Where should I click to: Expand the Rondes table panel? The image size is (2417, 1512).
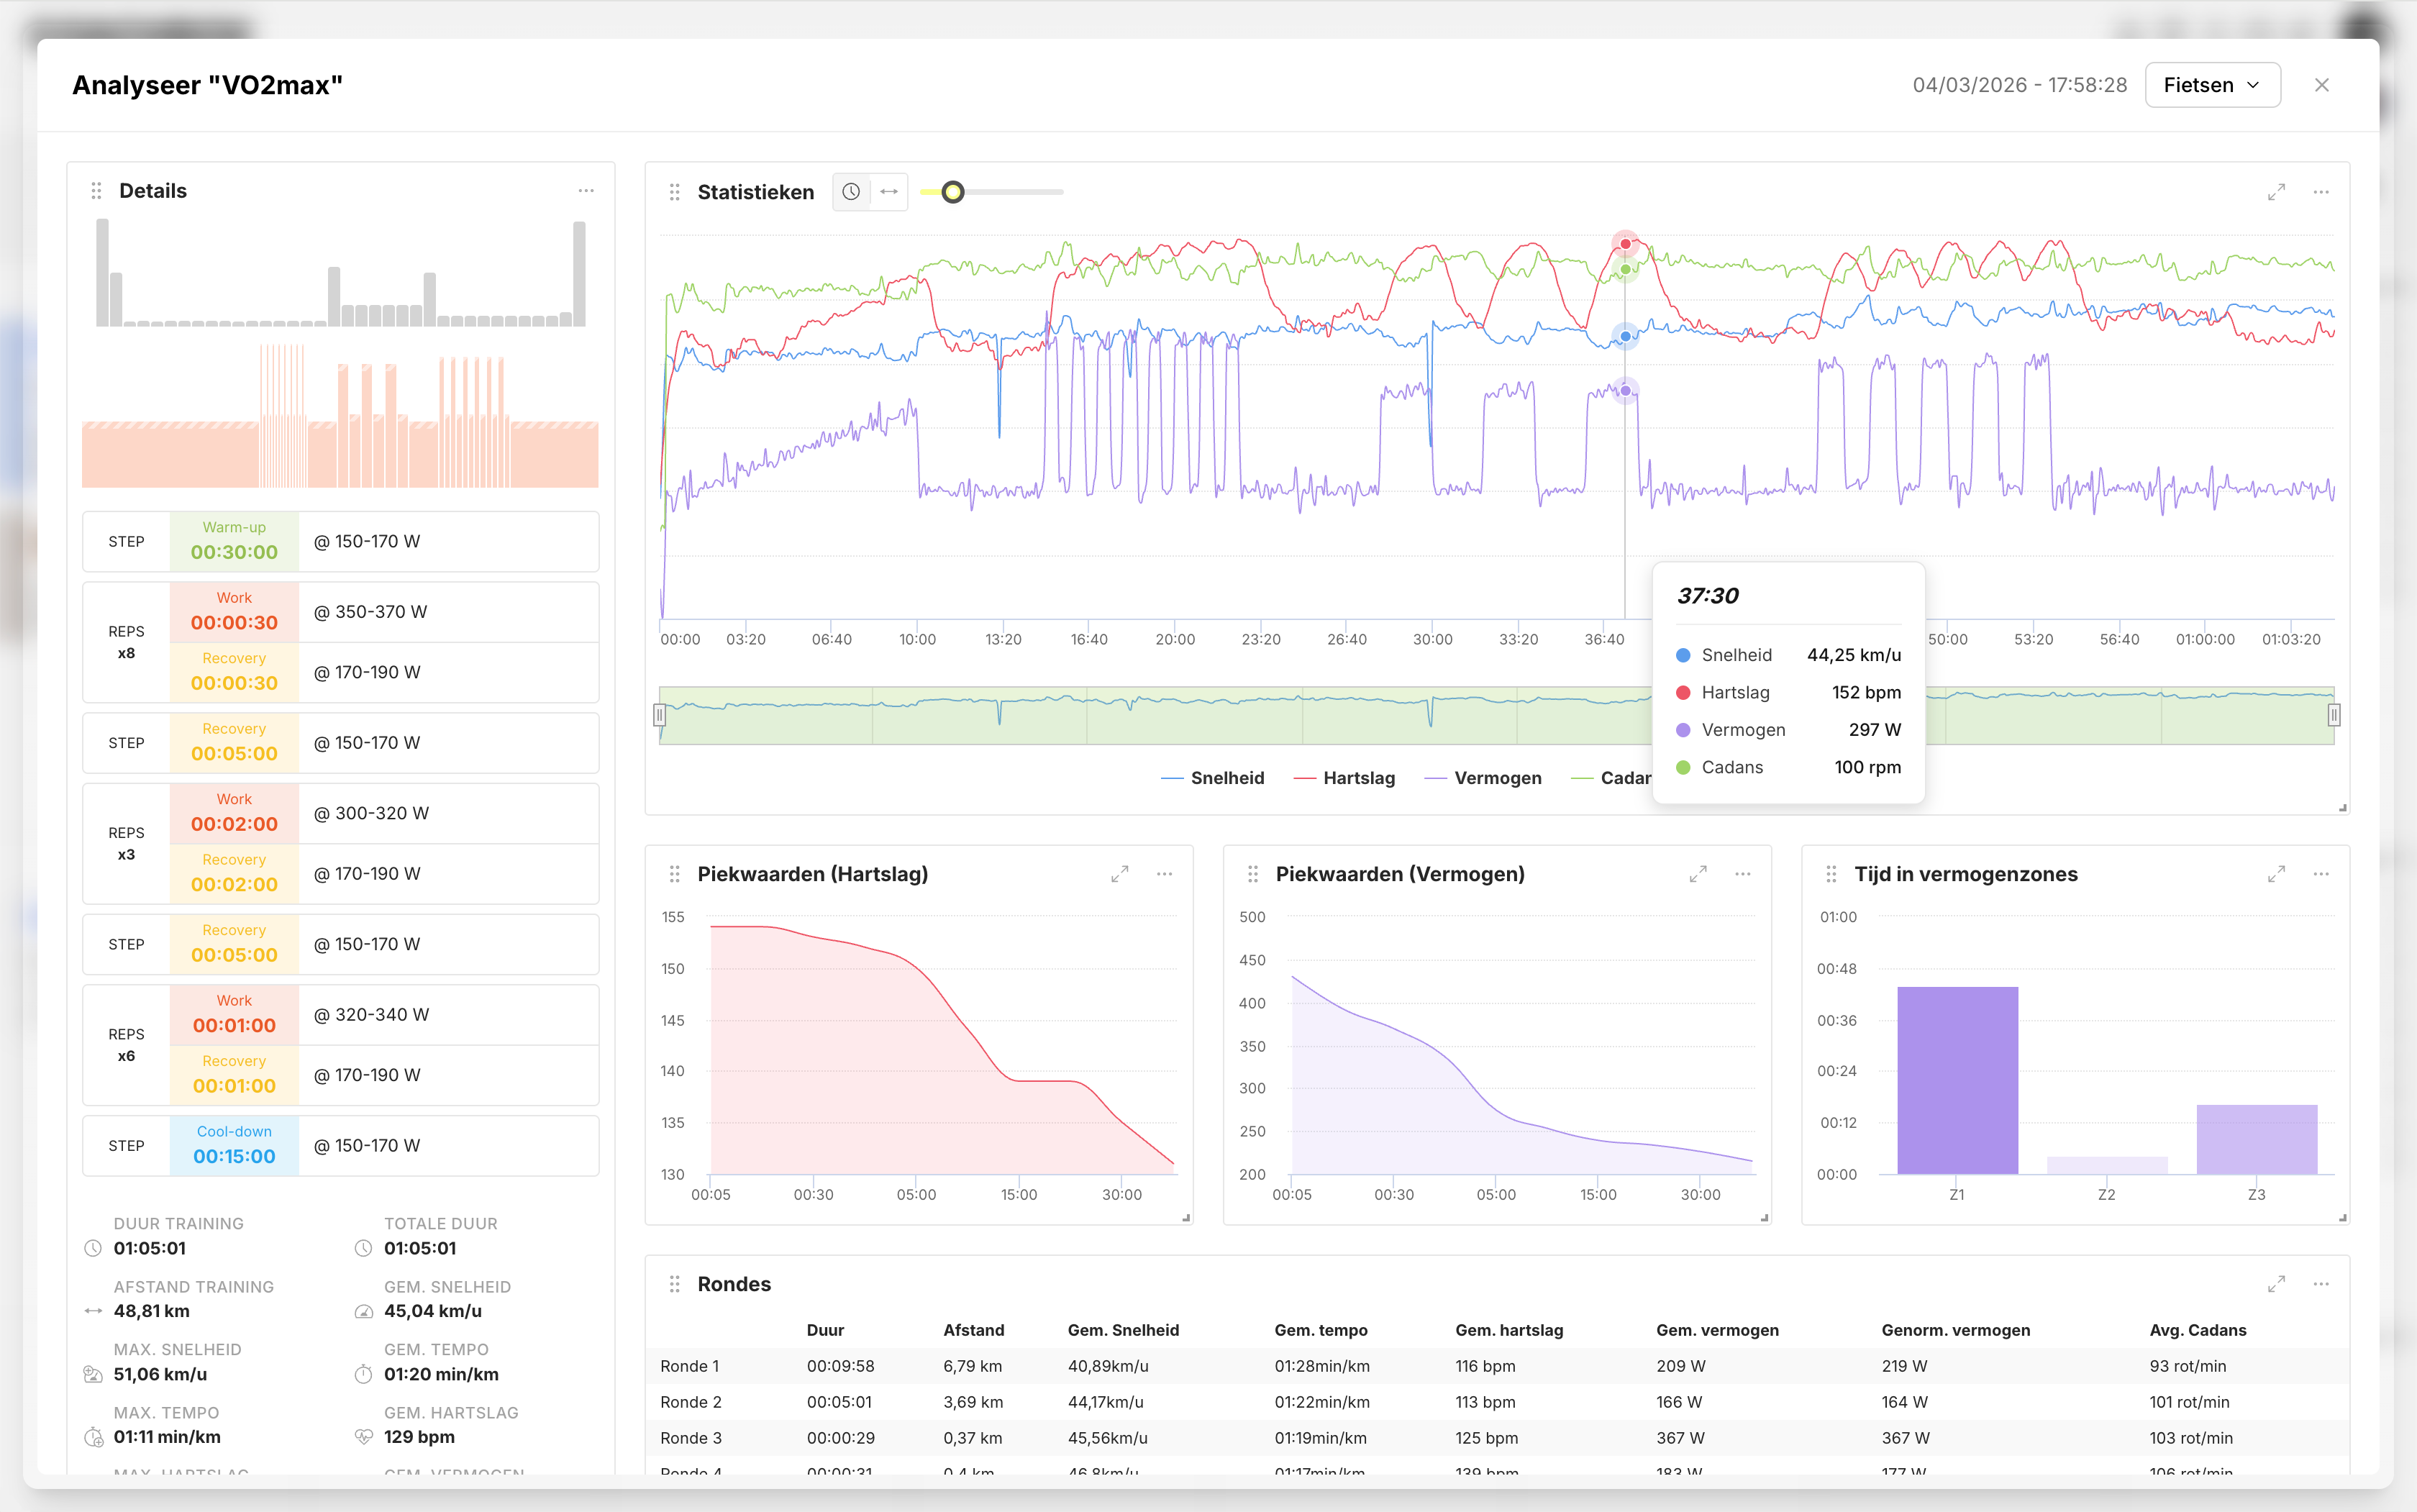(2276, 1284)
